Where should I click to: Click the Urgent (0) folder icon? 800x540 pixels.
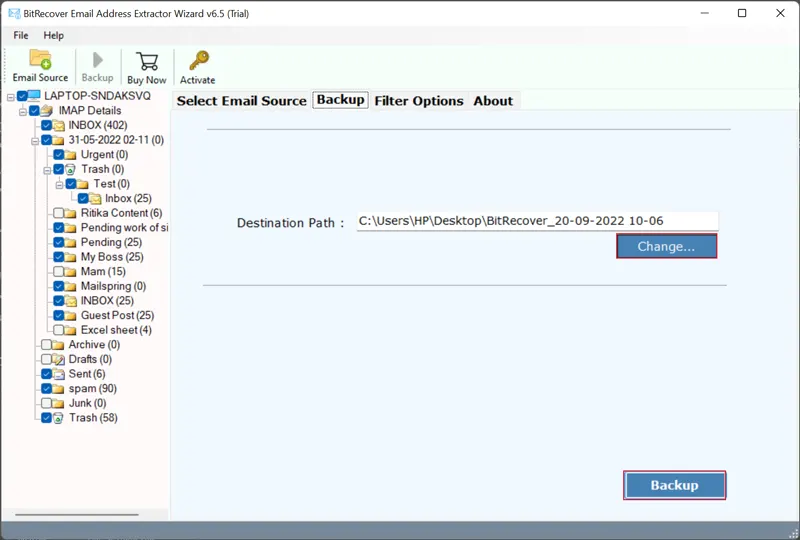coord(70,155)
